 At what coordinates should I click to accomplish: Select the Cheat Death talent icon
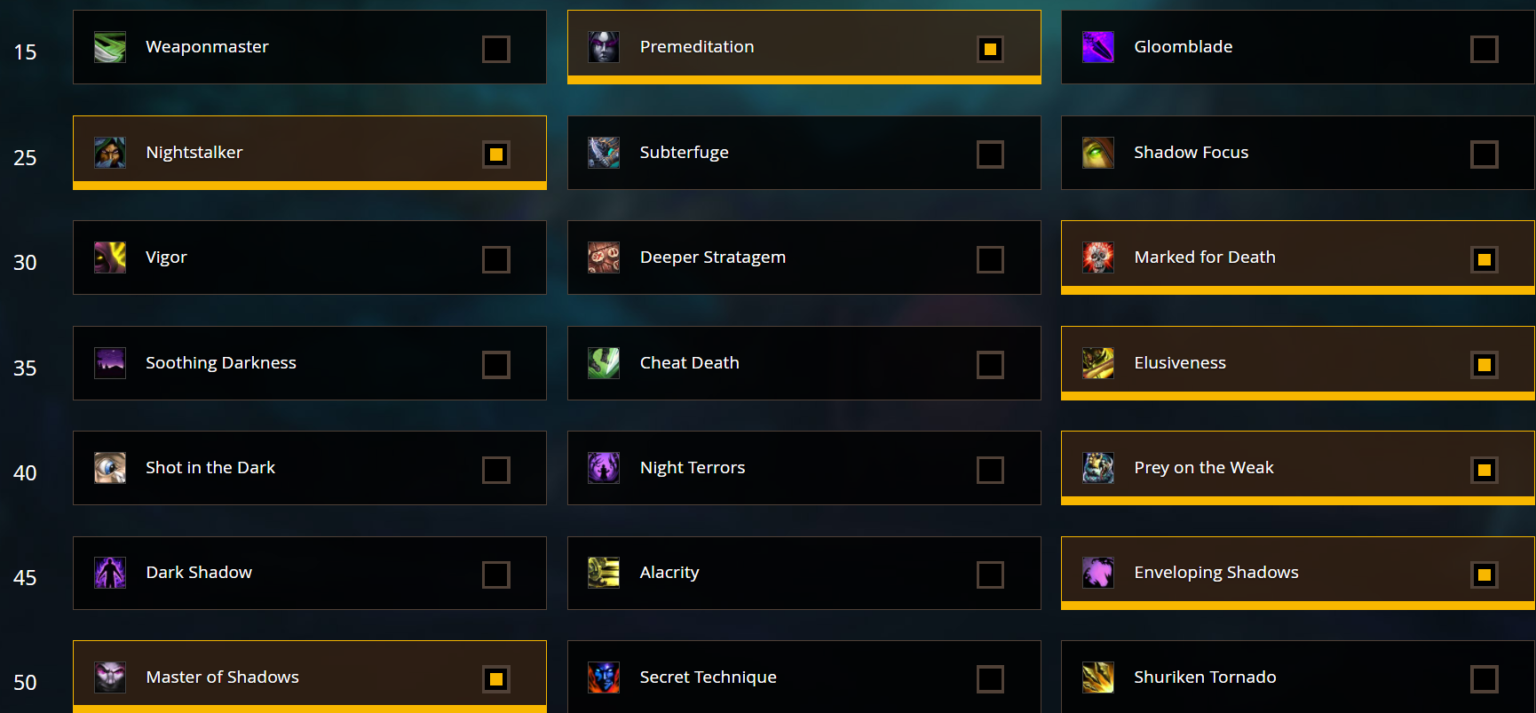604,362
